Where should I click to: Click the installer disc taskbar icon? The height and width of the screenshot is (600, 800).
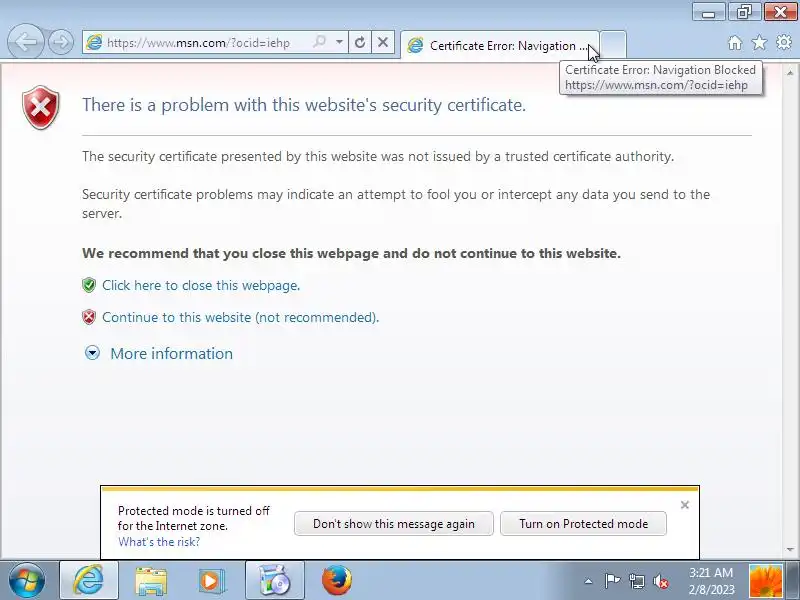pyautogui.click(x=274, y=580)
